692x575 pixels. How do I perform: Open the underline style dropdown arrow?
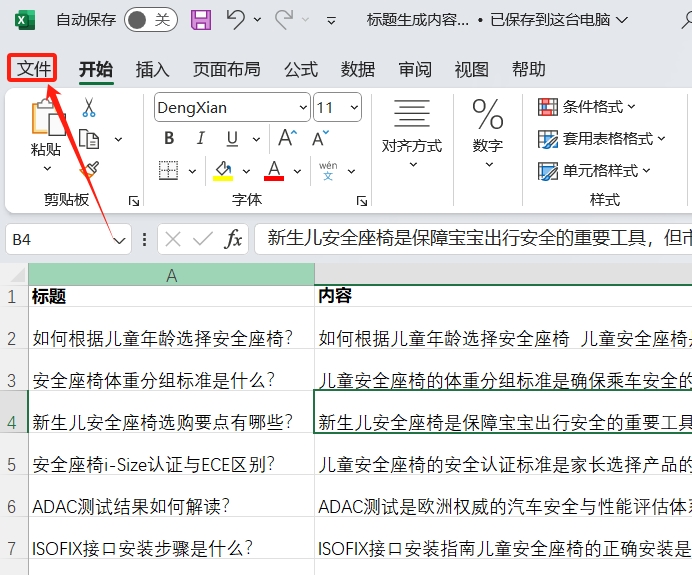point(256,139)
